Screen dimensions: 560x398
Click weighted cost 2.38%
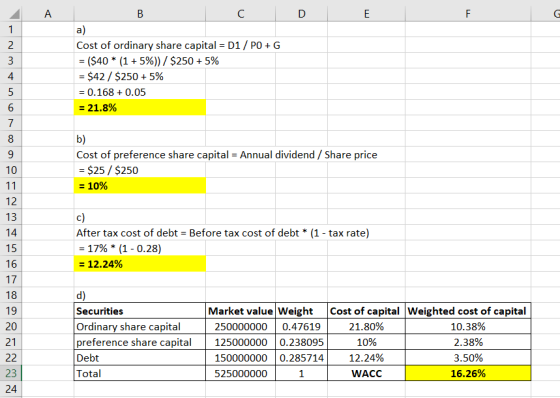point(468,342)
